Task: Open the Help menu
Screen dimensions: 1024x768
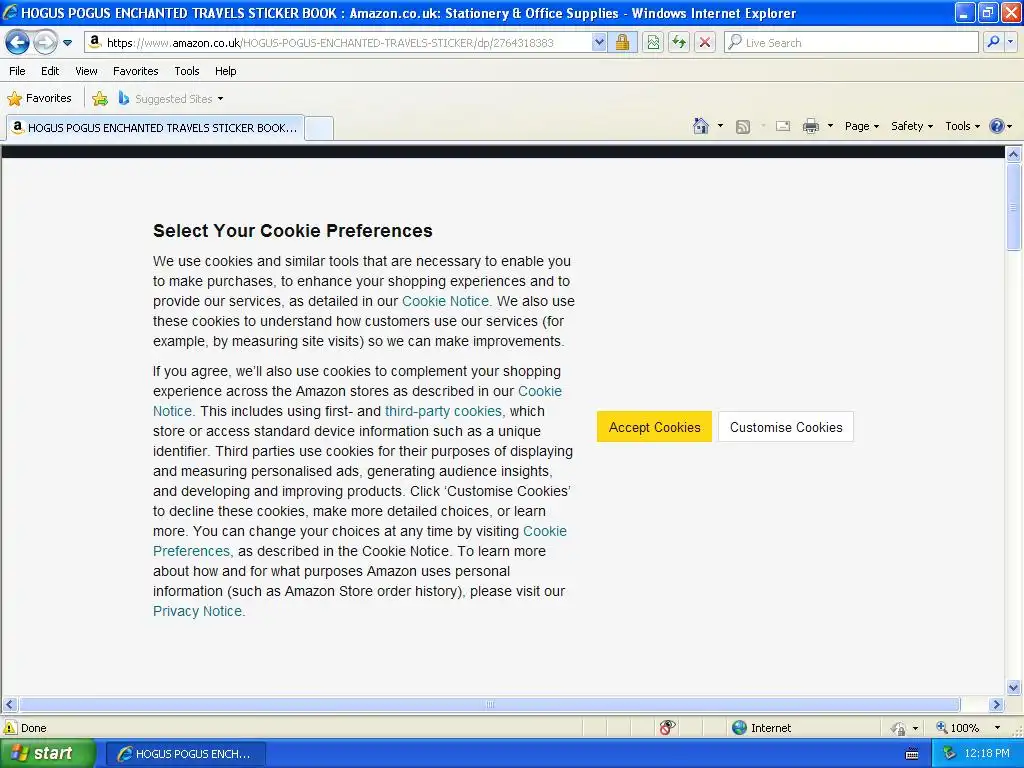Action: click(x=225, y=71)
